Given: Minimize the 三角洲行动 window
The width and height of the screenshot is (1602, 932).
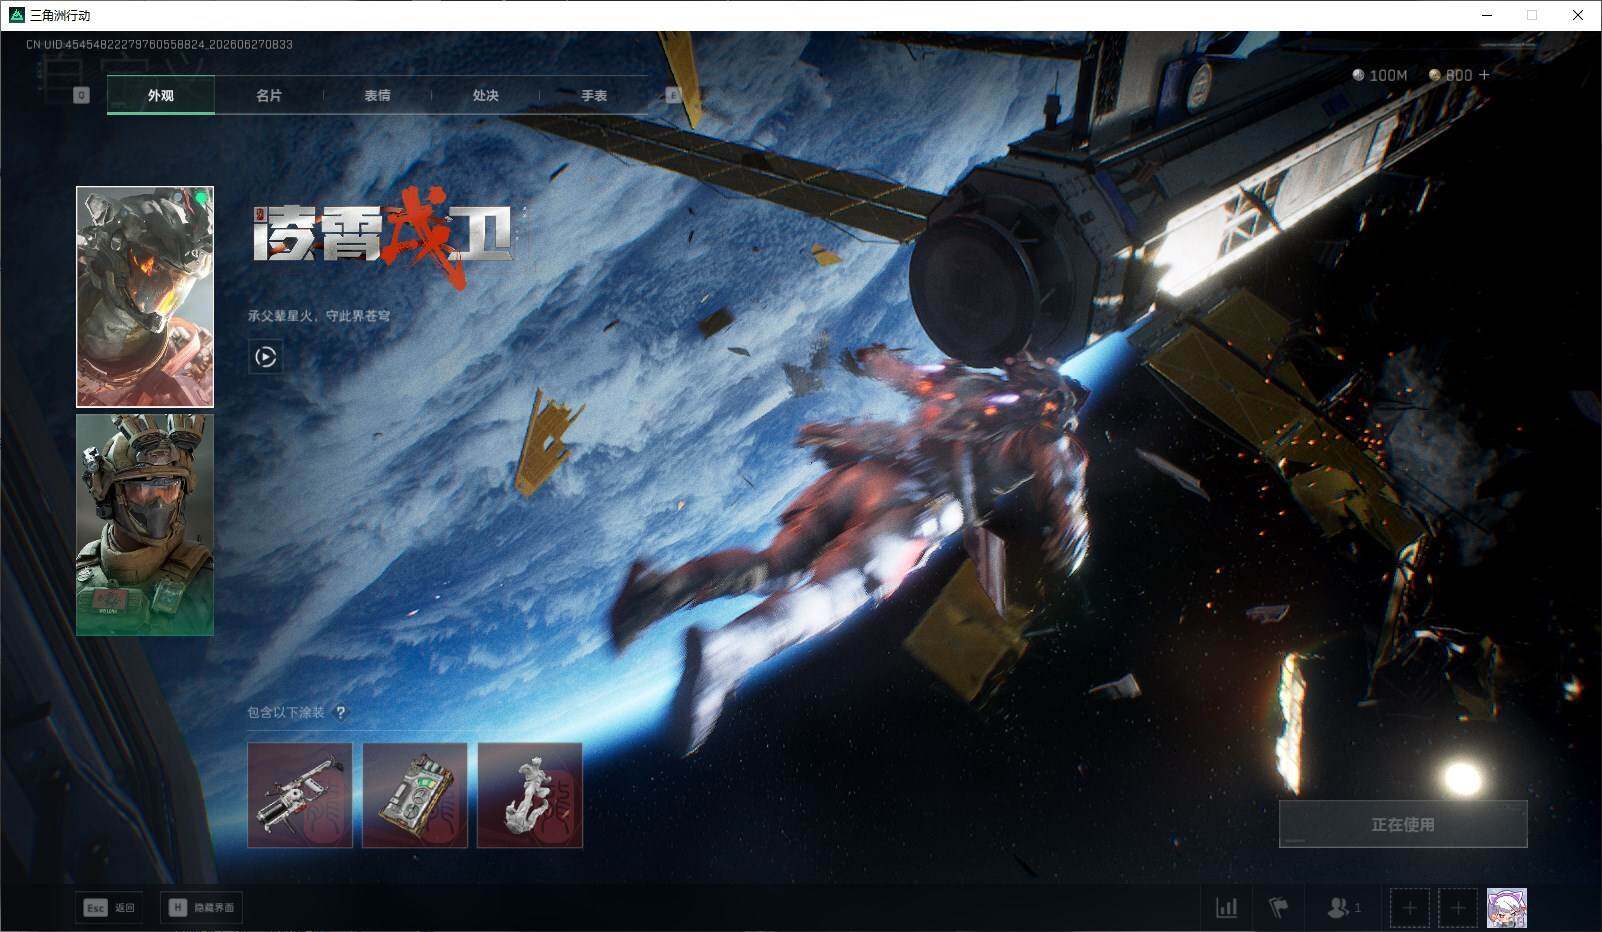Looking at the screenshot, I should [1486, 15].
